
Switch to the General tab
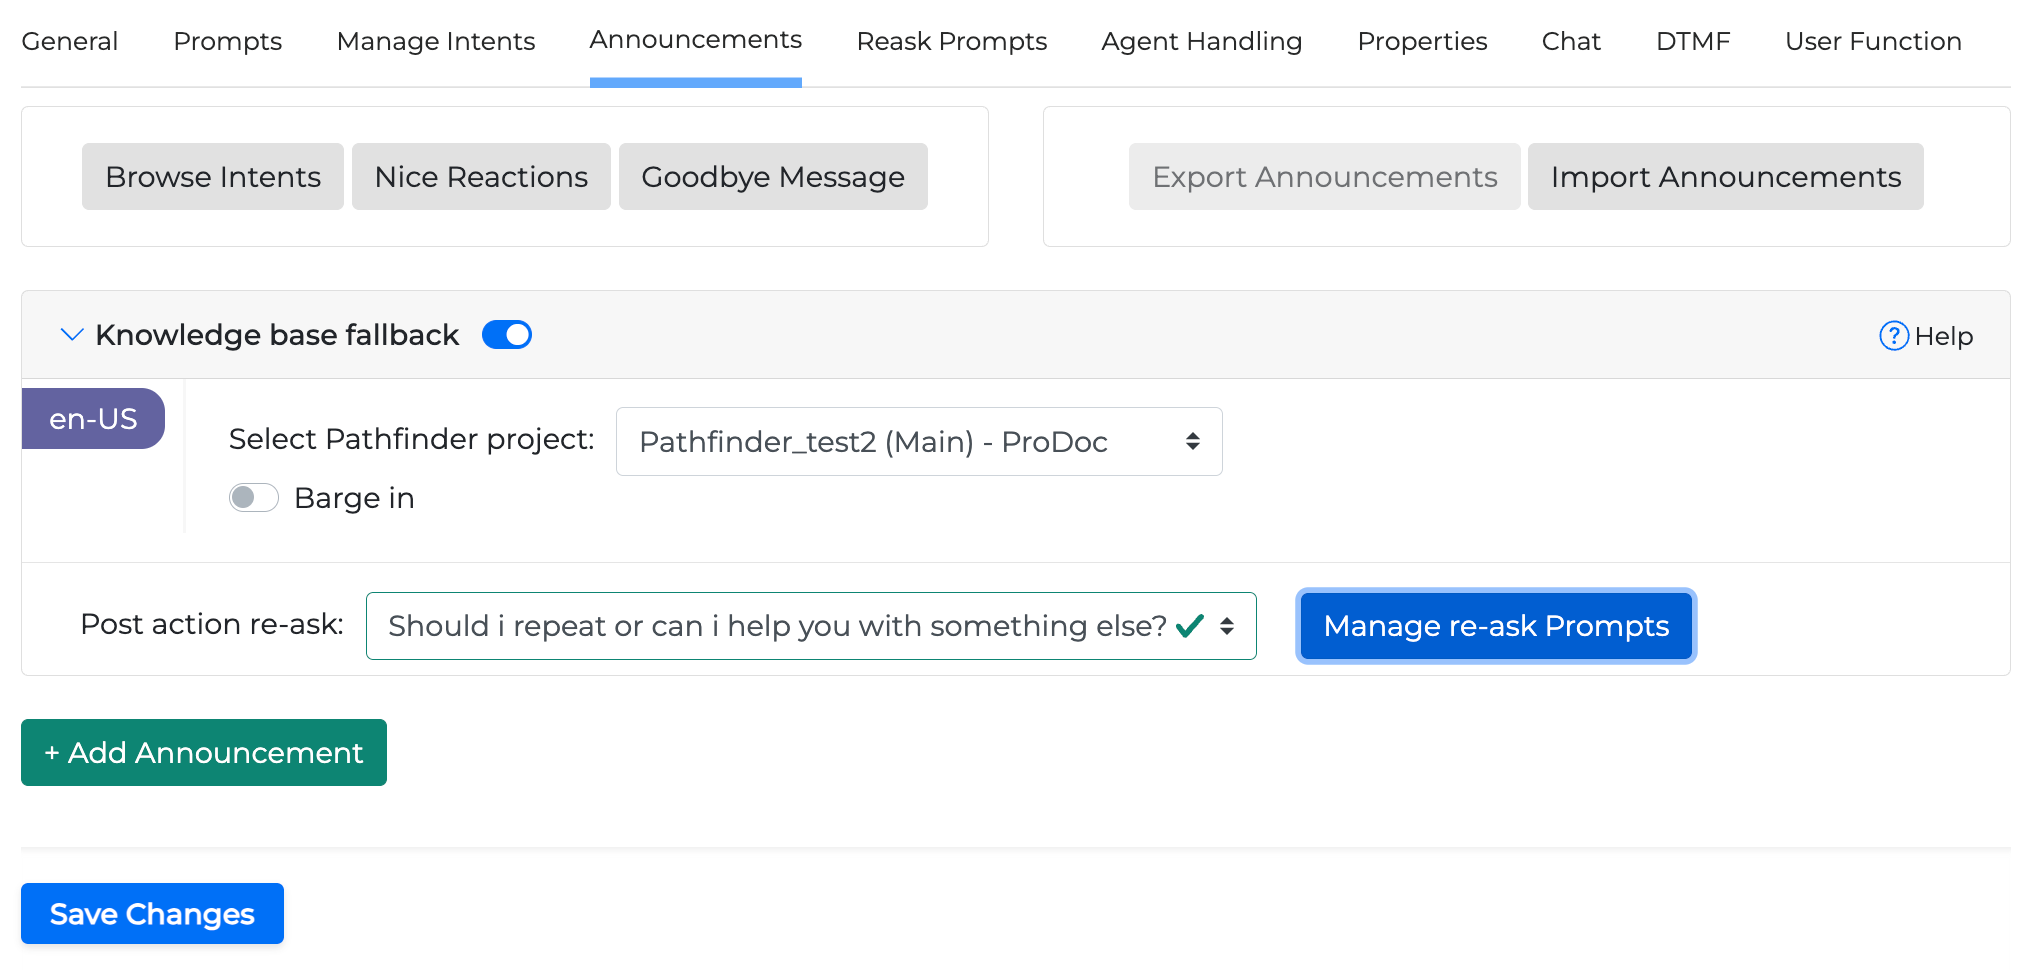point(70,41)
